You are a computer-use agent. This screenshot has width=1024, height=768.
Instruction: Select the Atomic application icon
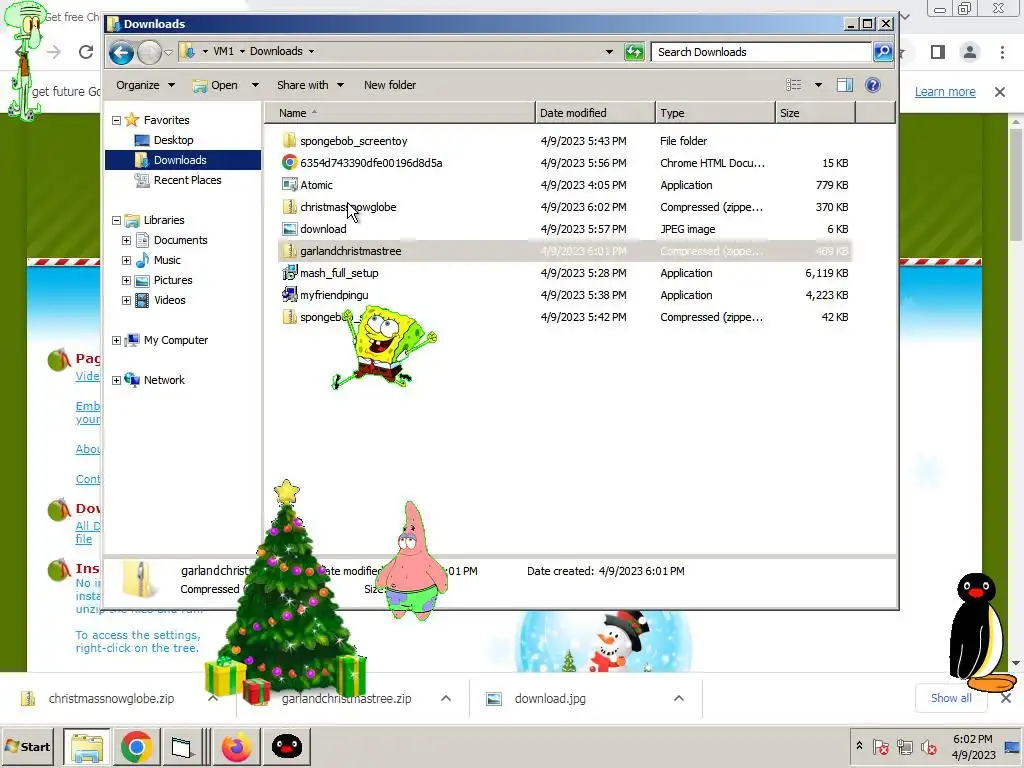coord(289,185)
